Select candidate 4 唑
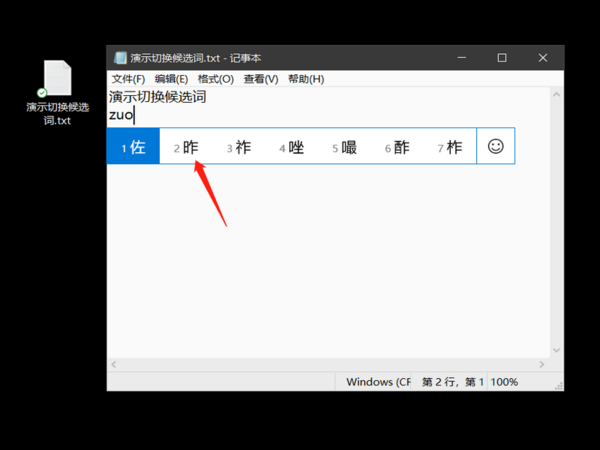 [292, 147]
